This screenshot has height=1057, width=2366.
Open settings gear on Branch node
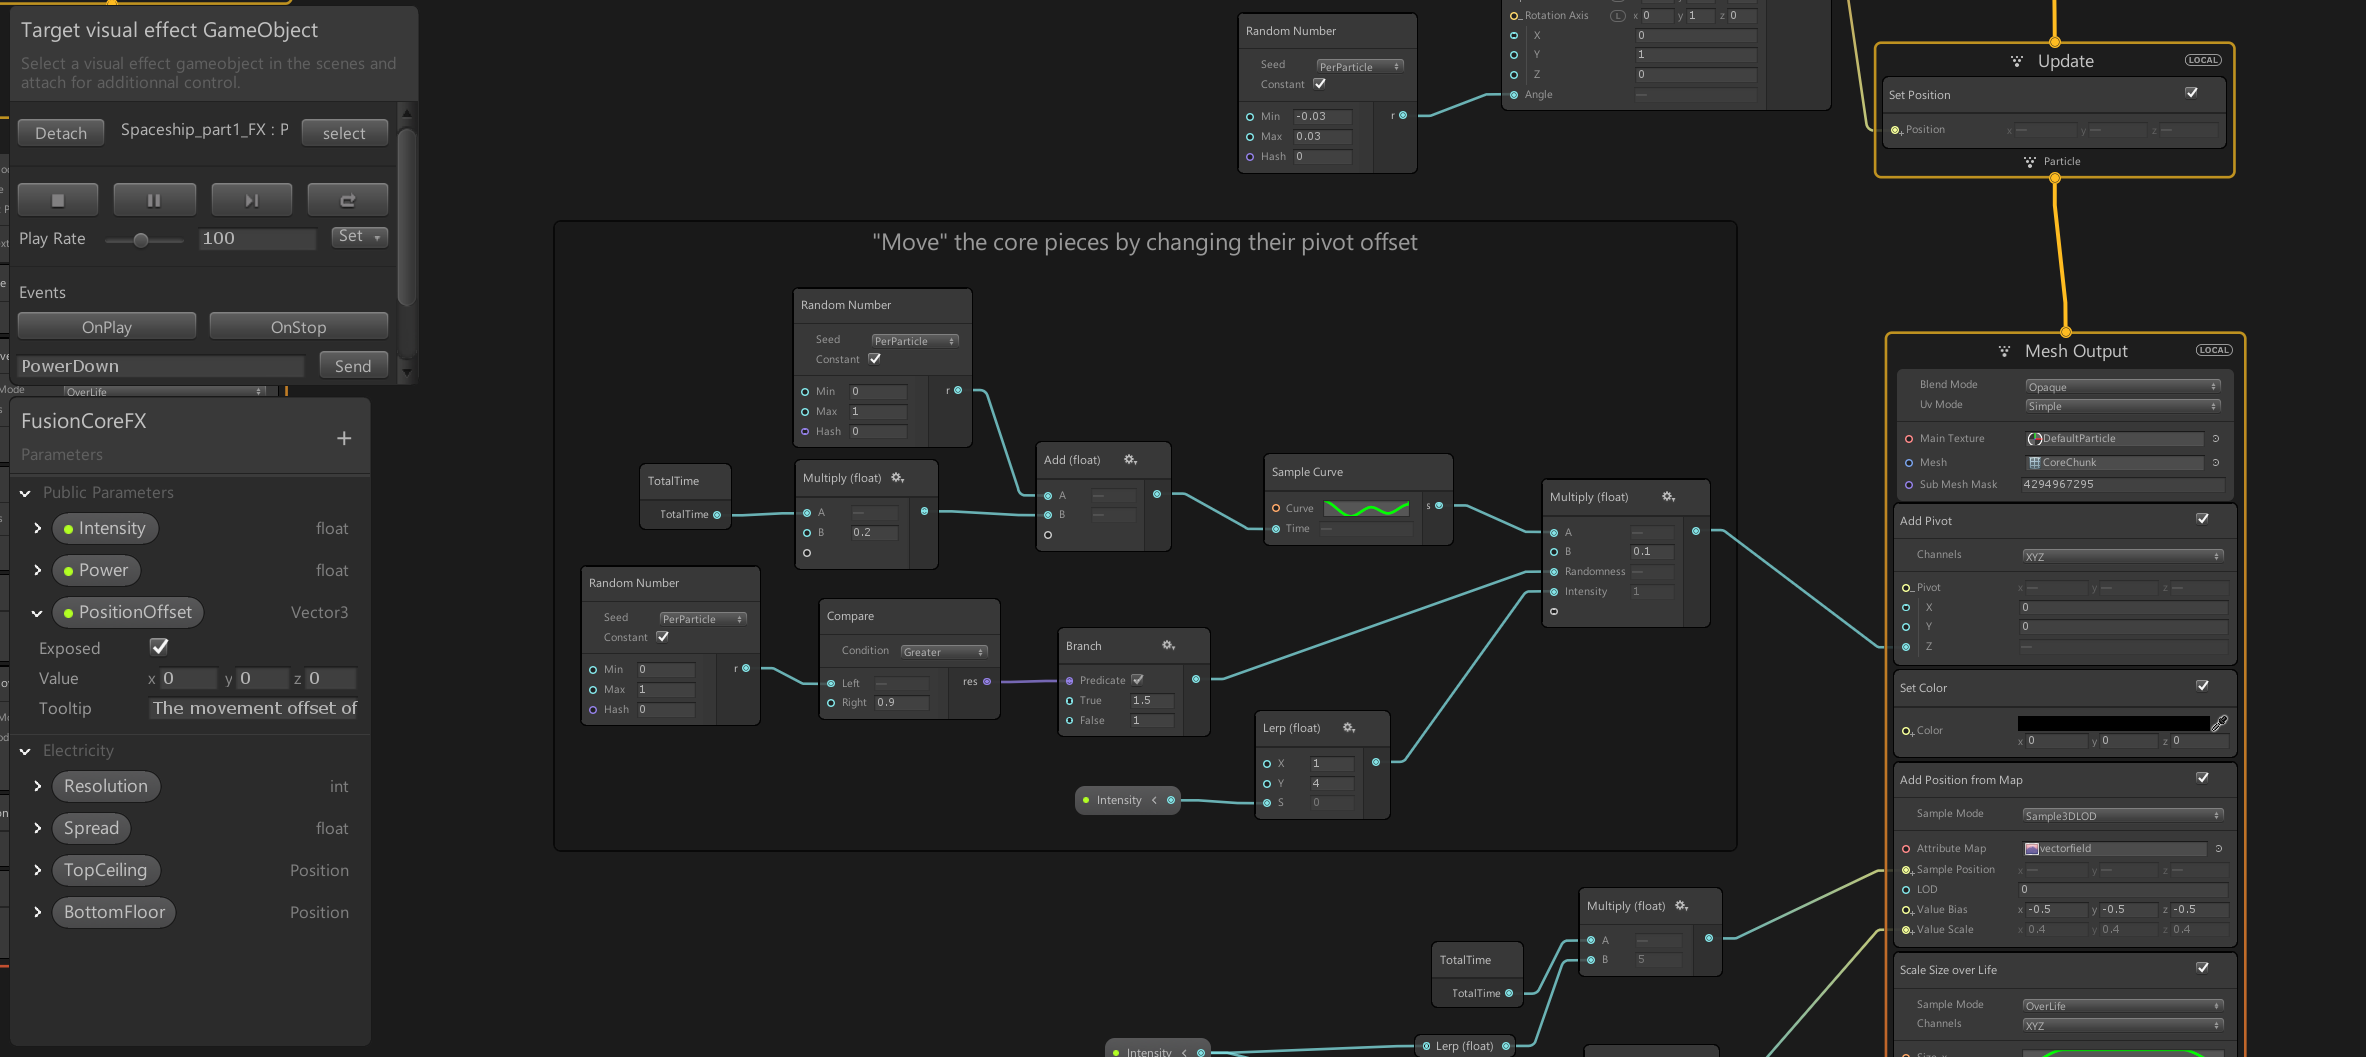tap(1168, 646)
